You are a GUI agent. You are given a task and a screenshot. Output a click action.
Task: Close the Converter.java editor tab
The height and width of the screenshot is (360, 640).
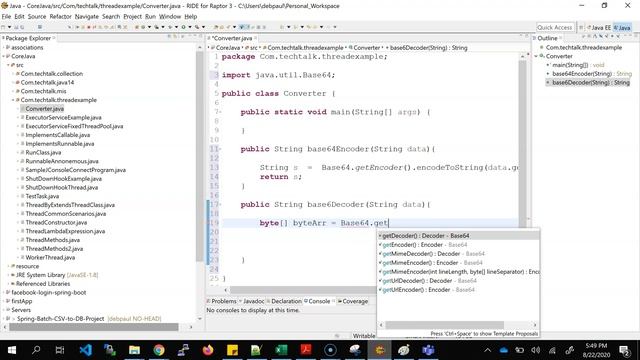point(256,38)
